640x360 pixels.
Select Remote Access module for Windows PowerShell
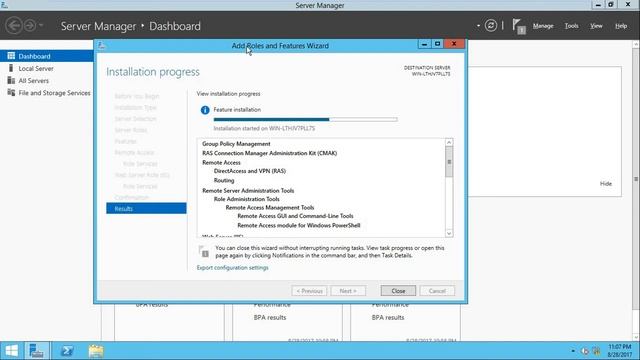point(299,225)
